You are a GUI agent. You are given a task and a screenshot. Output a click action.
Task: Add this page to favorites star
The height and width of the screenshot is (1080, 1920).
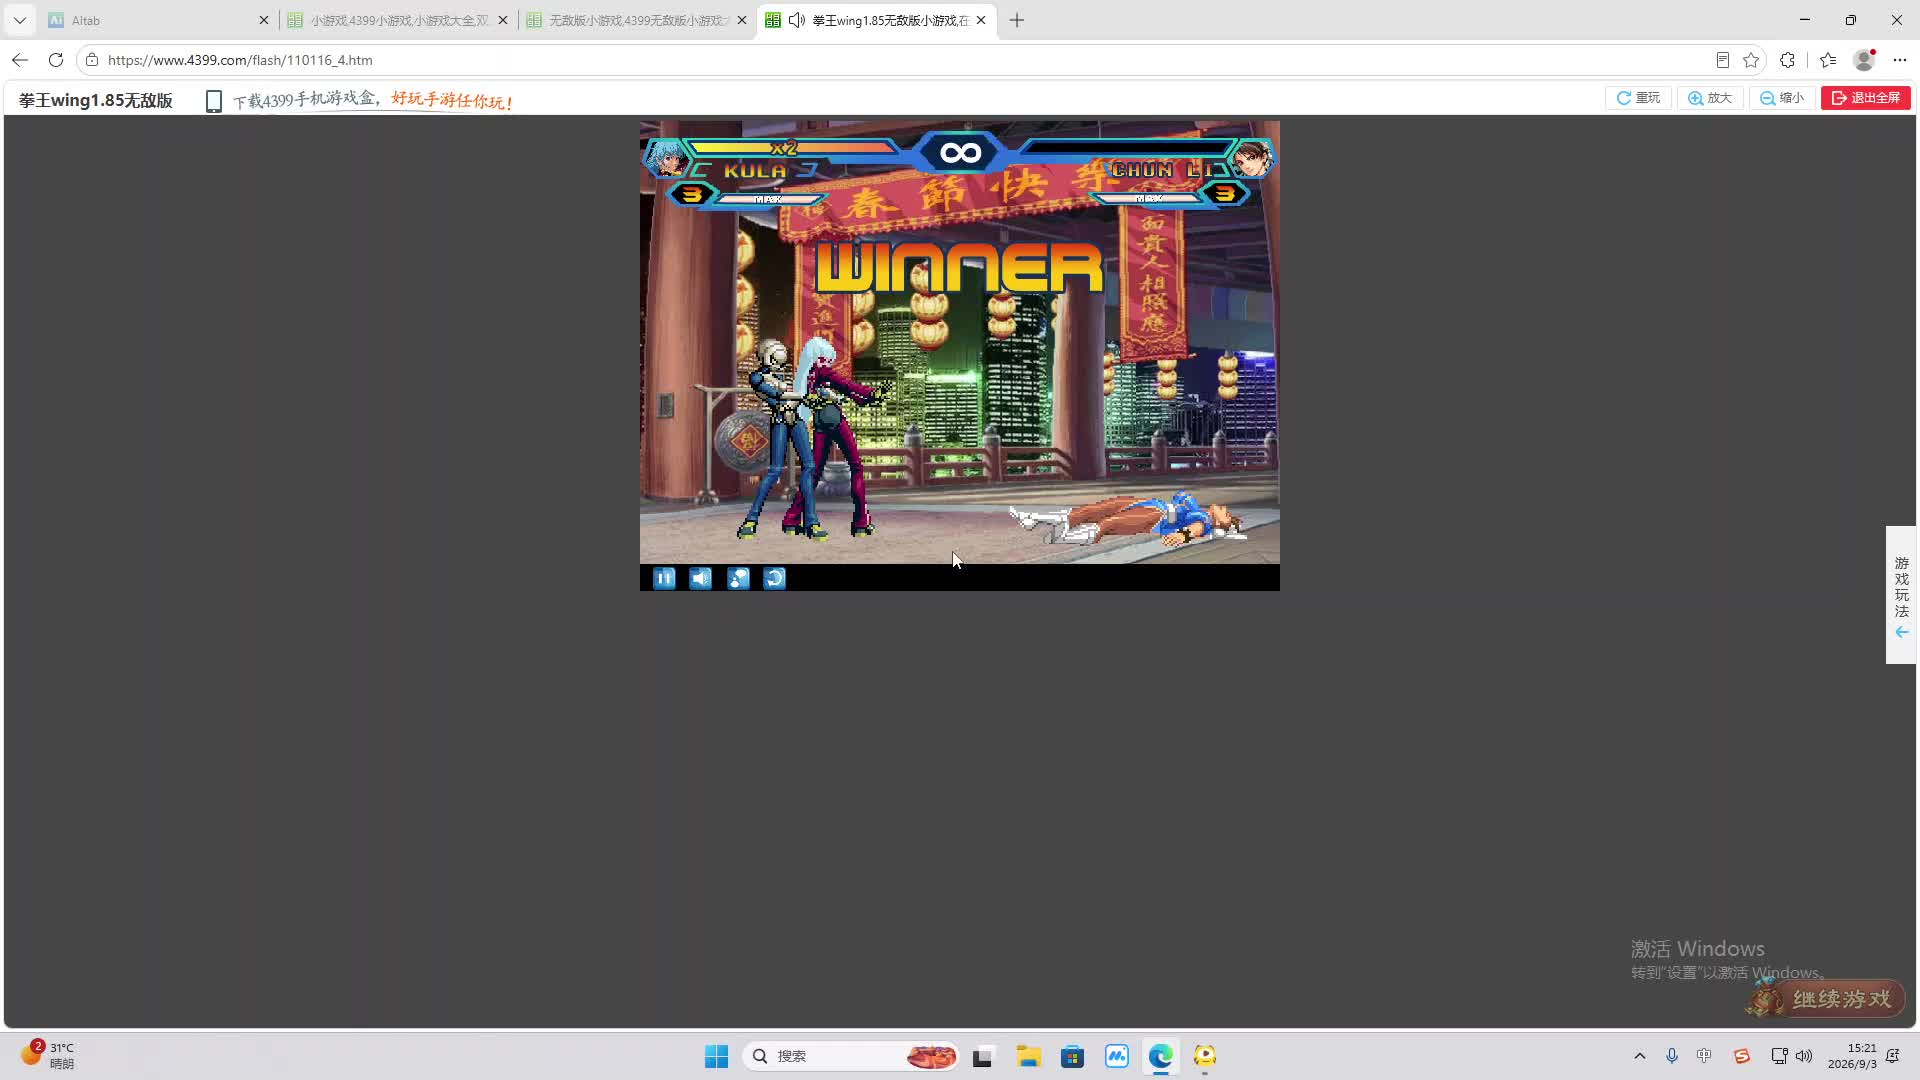1751,60
